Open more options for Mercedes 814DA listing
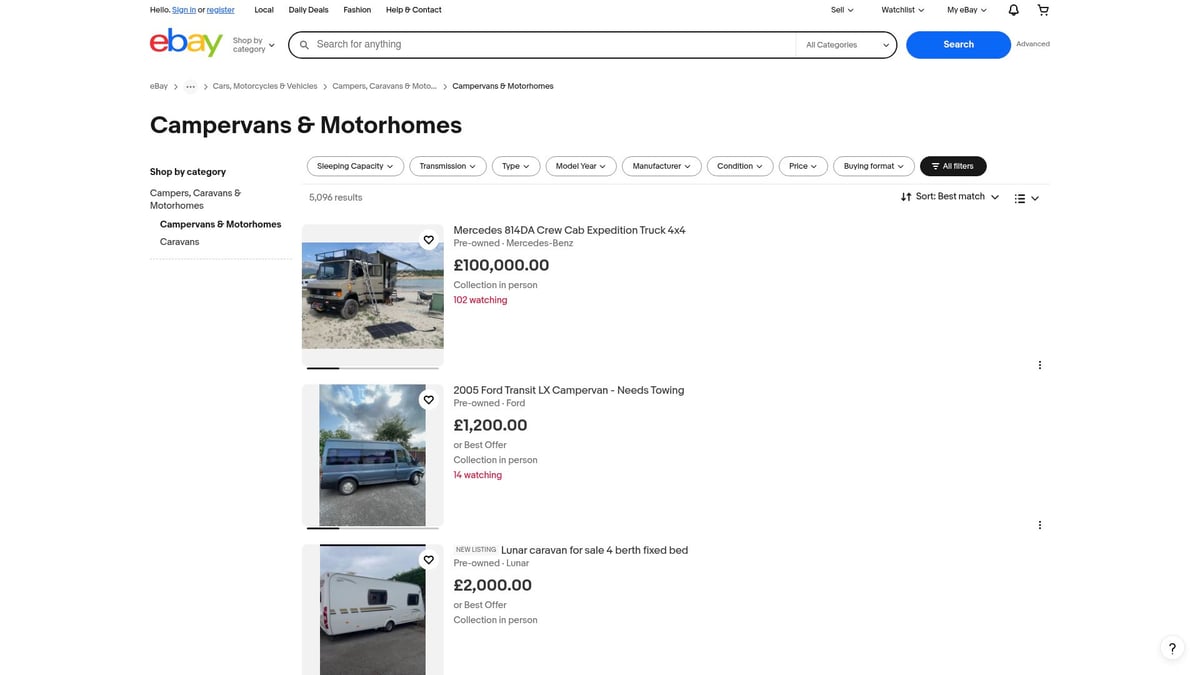1200x675 pixels. 1039,365
